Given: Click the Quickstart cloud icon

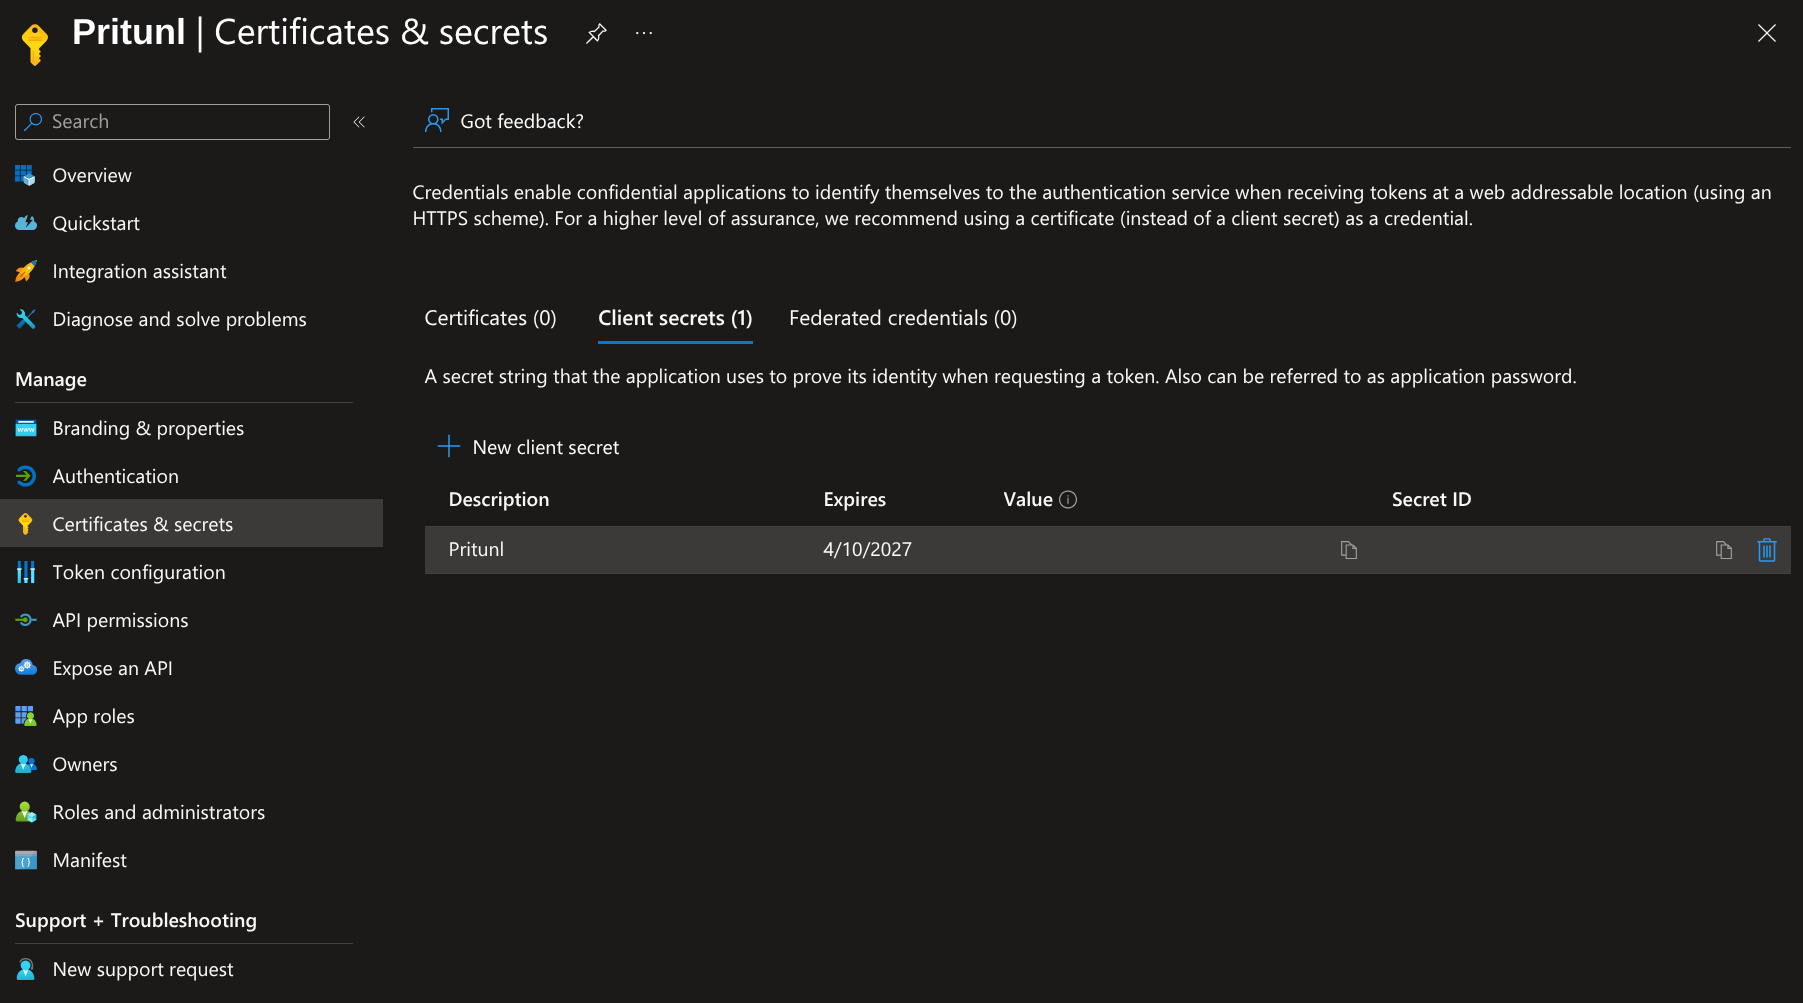Looking at the screenshot, I should [x=26, y=224].
